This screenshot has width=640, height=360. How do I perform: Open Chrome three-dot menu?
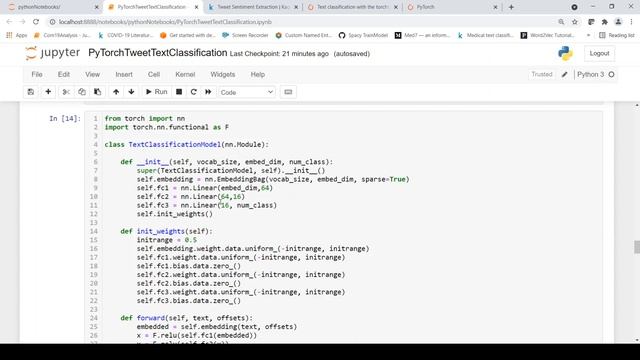[631, 22]
